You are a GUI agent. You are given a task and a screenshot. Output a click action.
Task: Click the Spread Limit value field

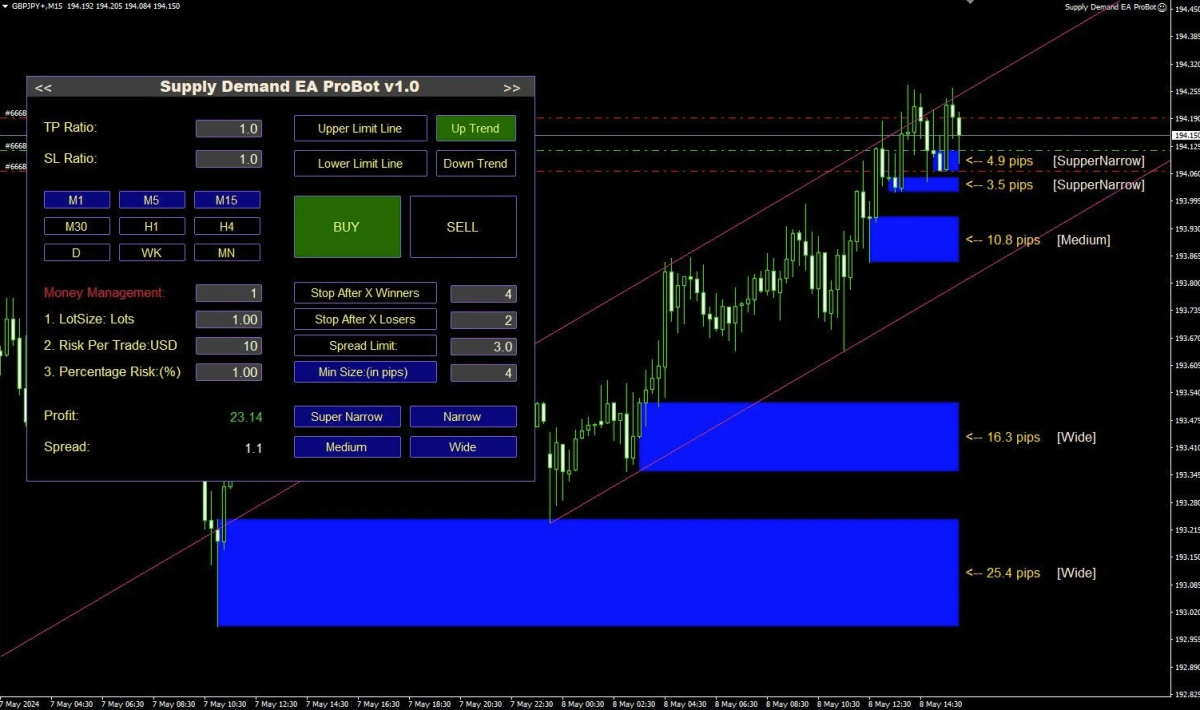point(483,347)
